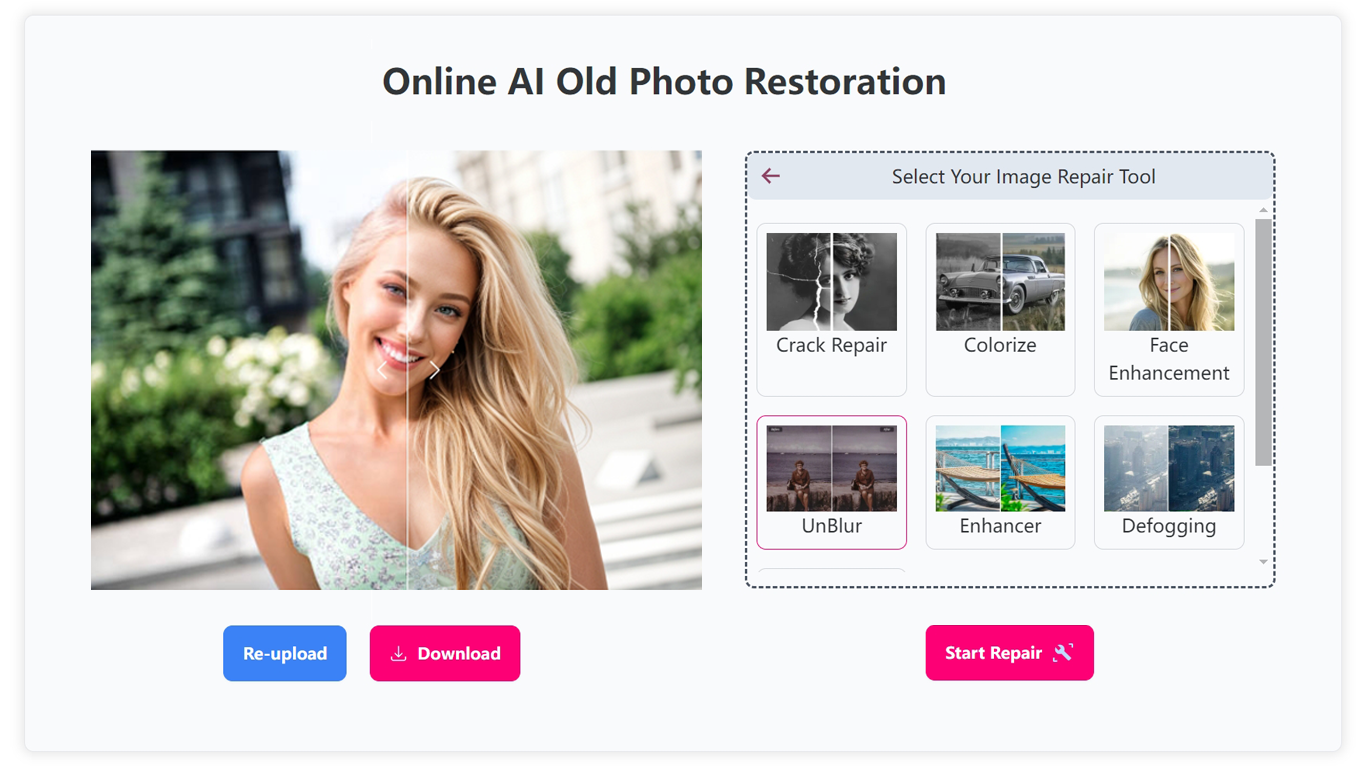Click the back arrow in tool panel header

point(770,177)
